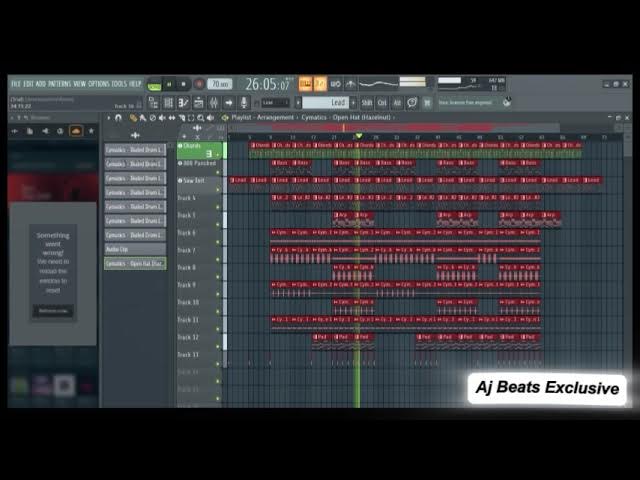Screen dimensions: 640x480
Task: Select the Slip tool in playlist
Action: [172, 118]
